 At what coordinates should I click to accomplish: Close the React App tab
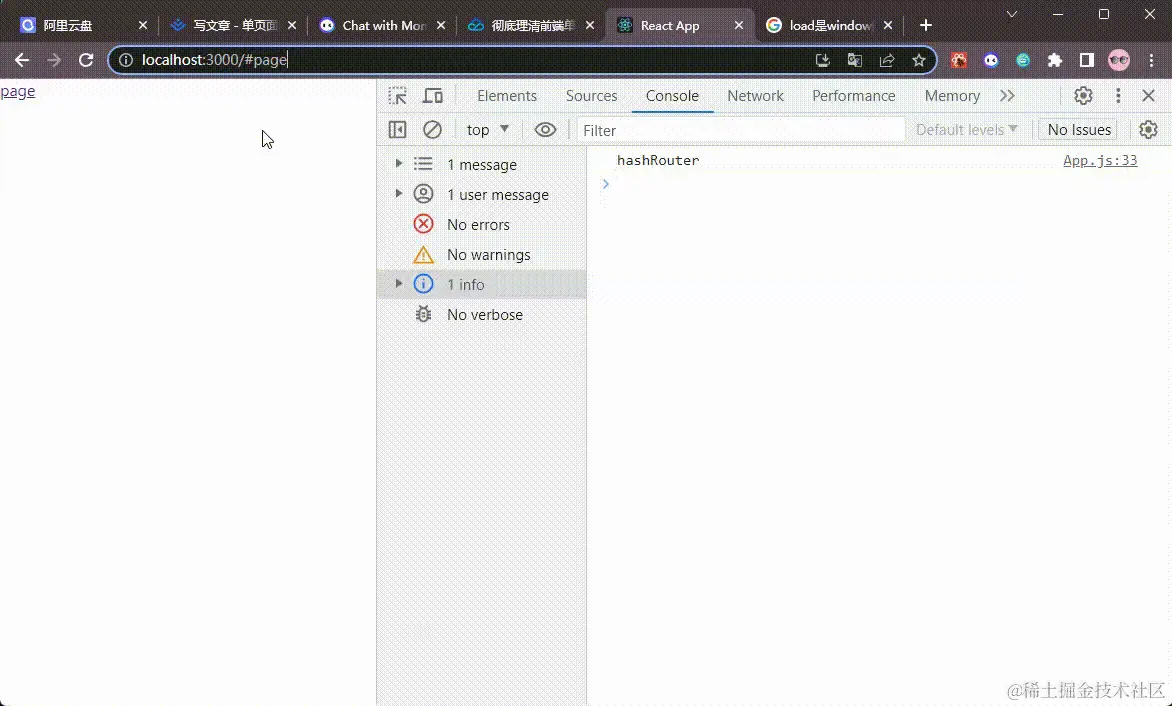pyautogui.click(x=738, y=25)
